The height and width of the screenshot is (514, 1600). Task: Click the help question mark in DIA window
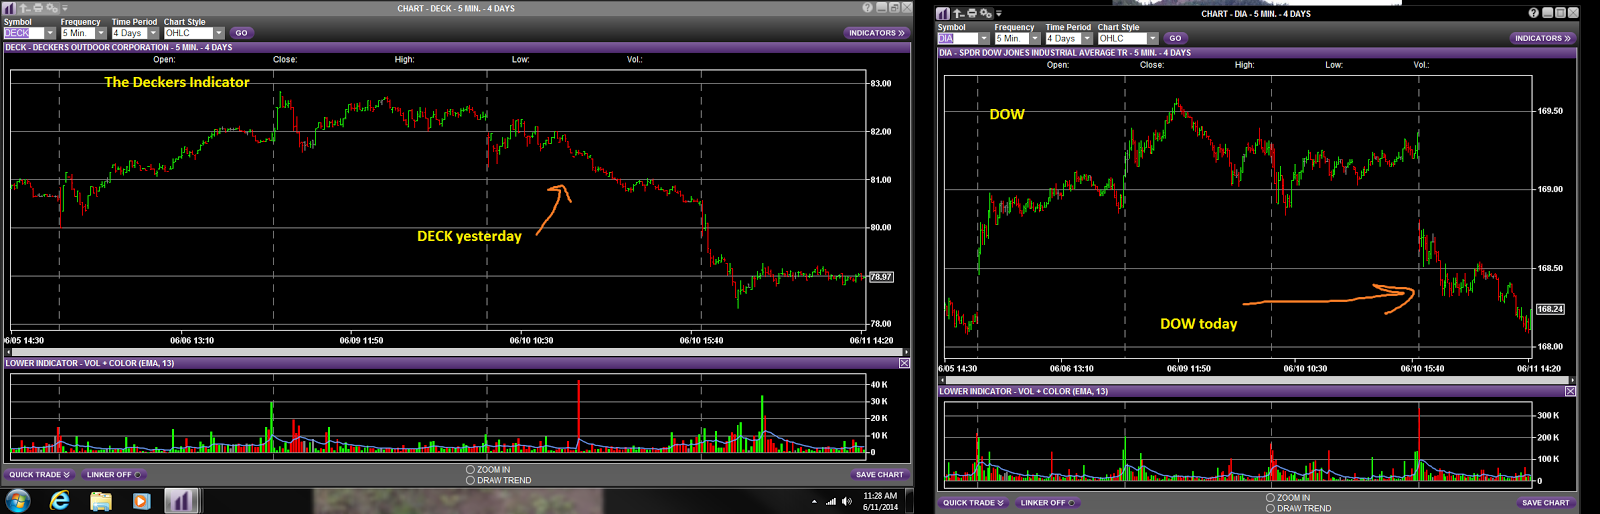click(x=1534, y=13)
